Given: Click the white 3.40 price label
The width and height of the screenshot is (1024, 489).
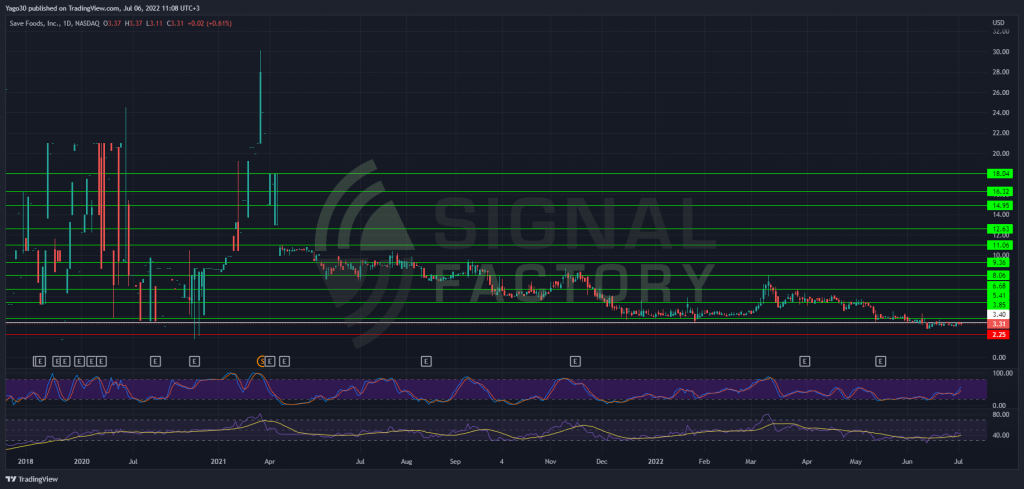Looking at the screenshot, I should pyautogui.click(x=1000, y=315).
